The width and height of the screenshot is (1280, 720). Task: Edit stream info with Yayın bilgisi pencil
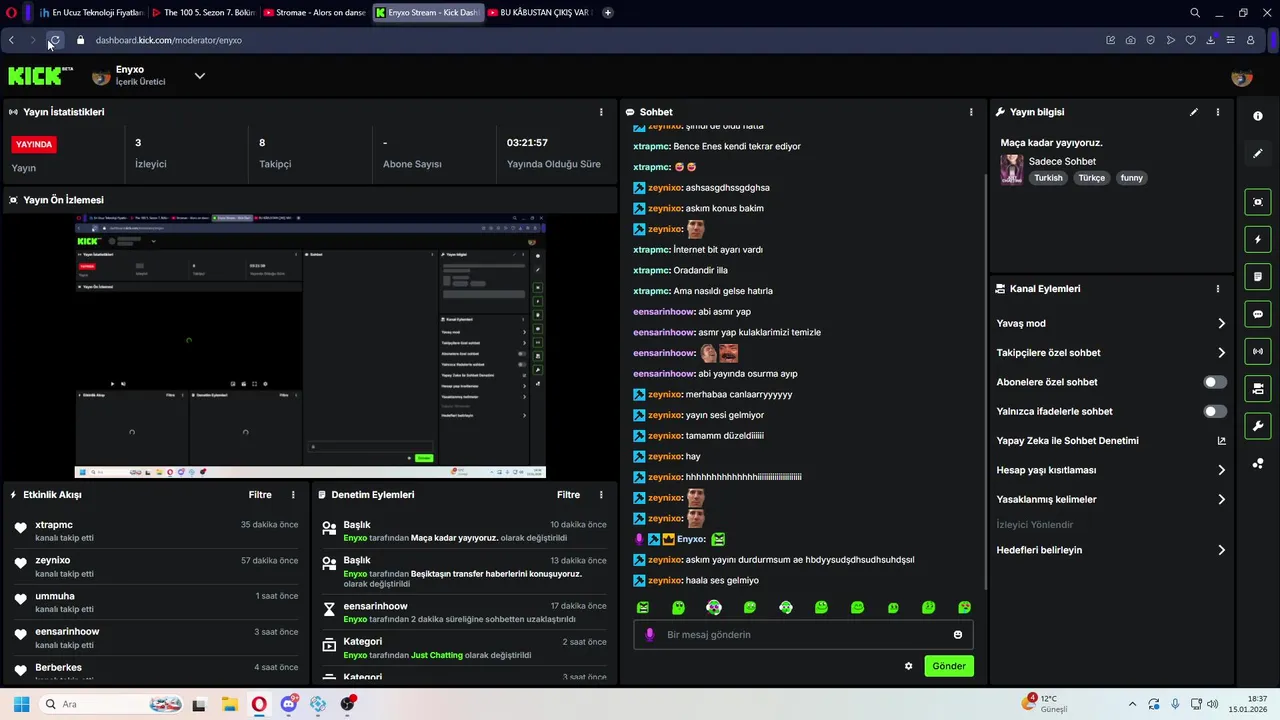point(1194,112)
